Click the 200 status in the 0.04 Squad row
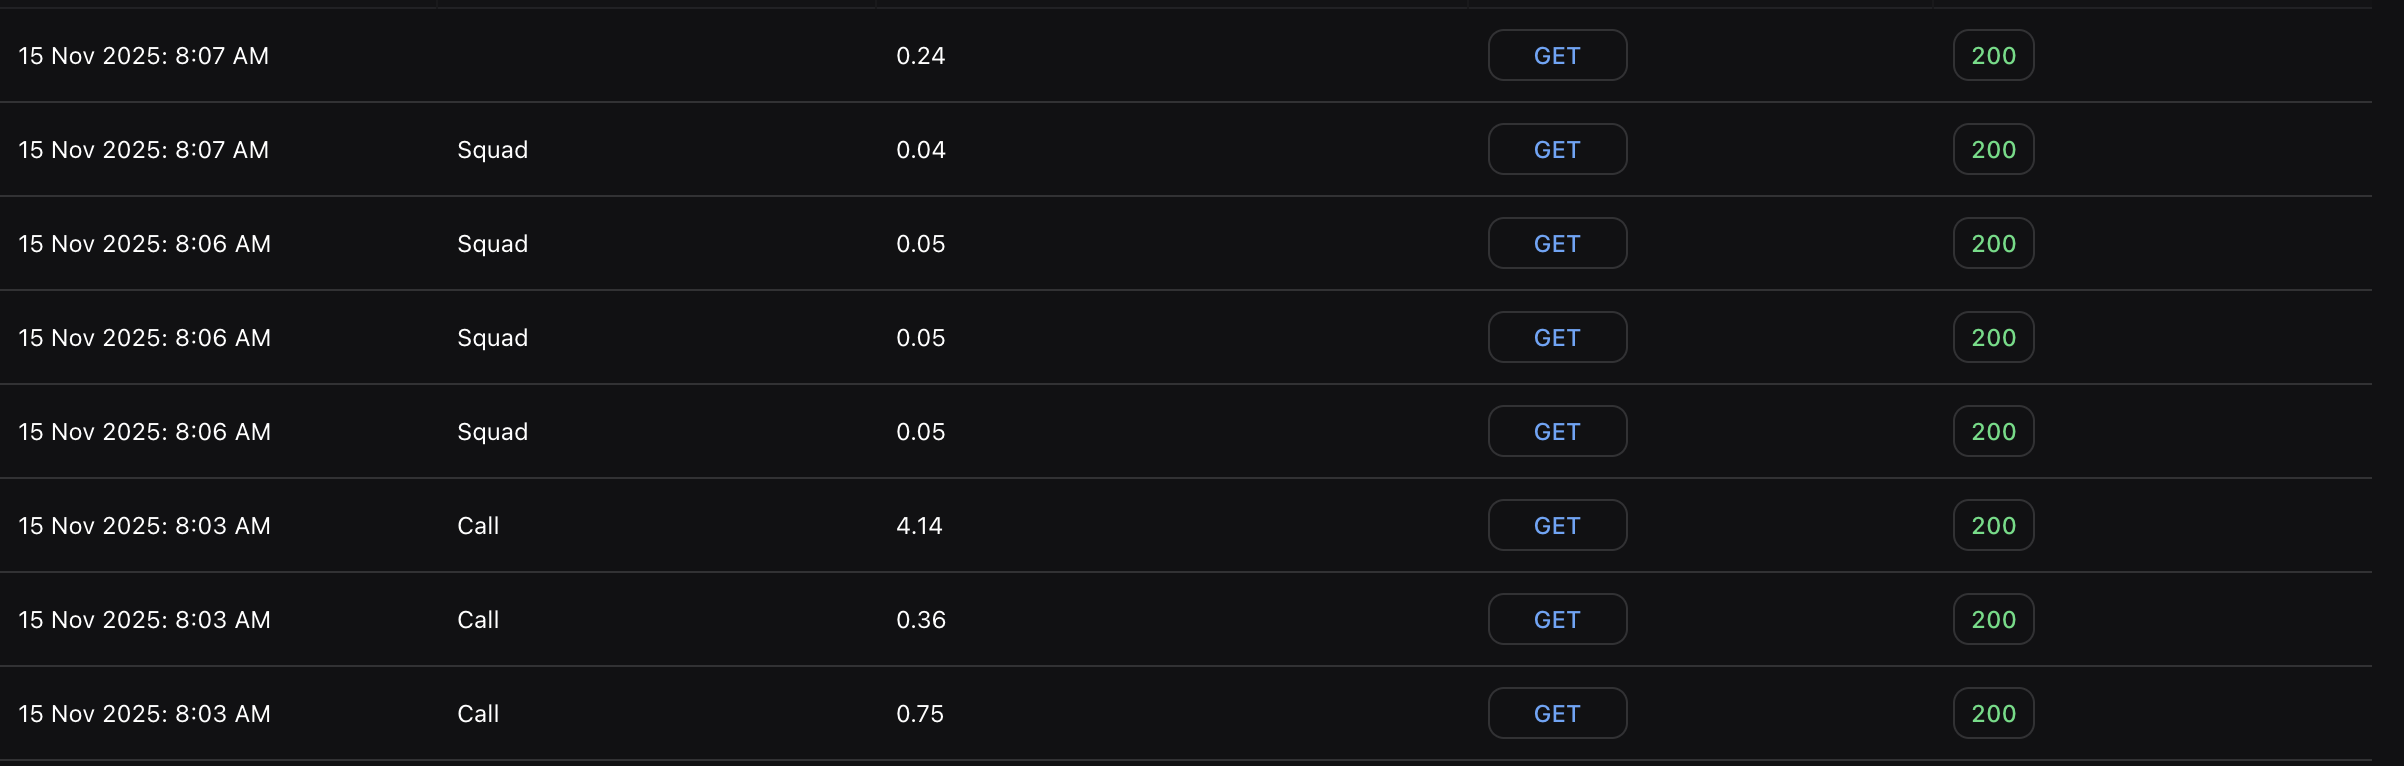This screenshot has width=2404, height=766. 1993,150
